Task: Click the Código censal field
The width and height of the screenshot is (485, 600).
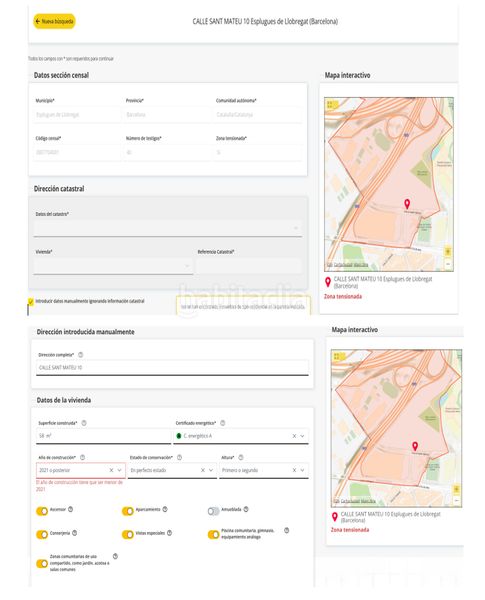Action: [77, 152]
